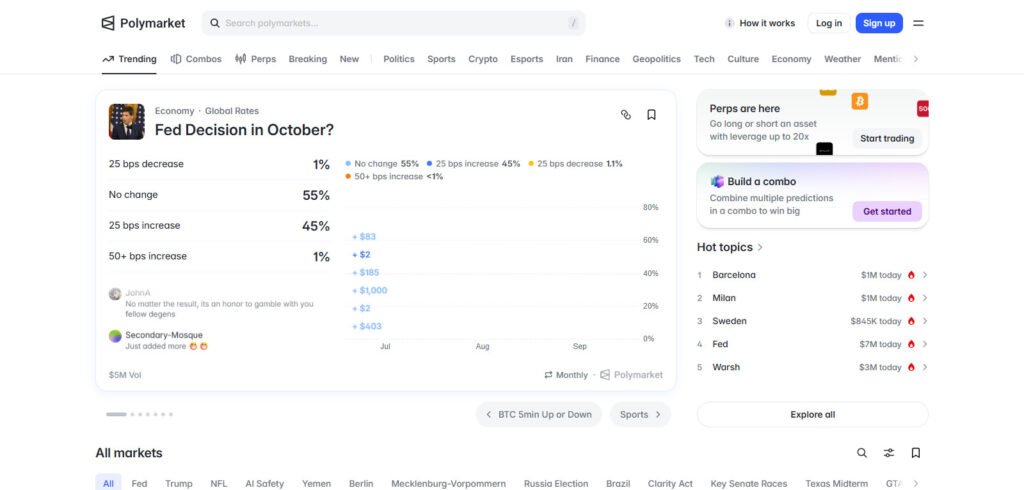Select the first carousel page indicator

[116, 414]
